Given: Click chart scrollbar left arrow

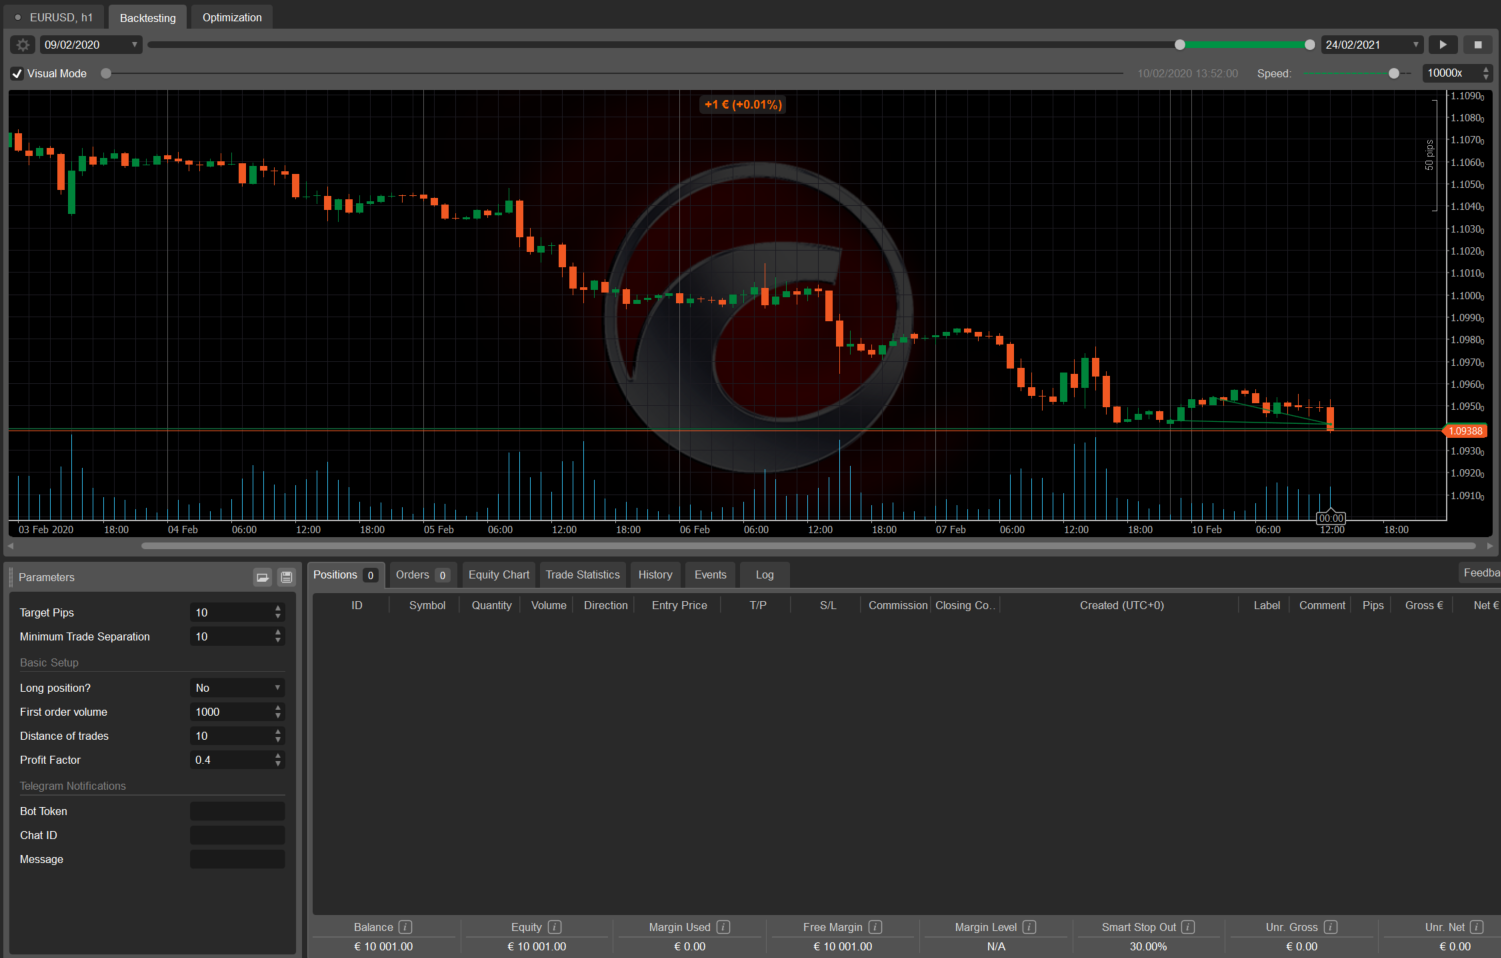Looking at the screenshot, I should [11, 546].
